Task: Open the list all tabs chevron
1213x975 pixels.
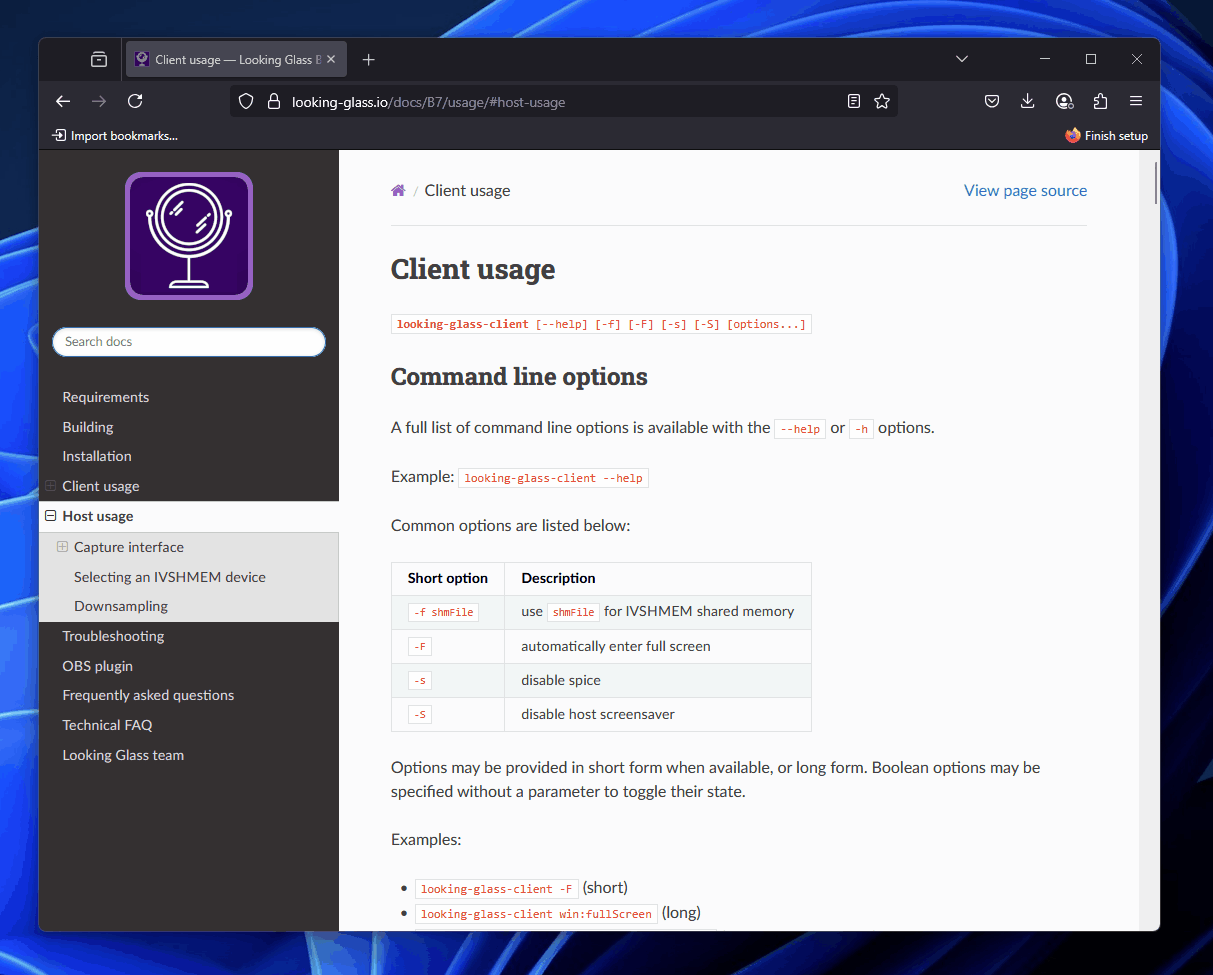Action: (x=962, y=60)
